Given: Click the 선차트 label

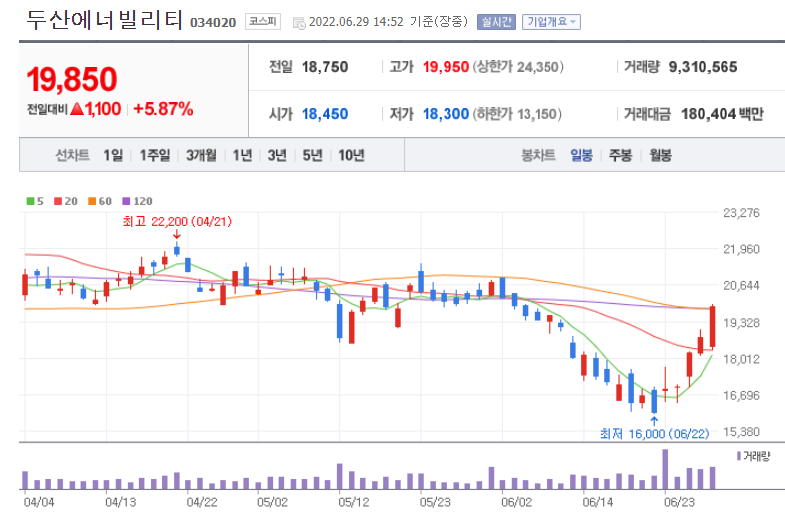Looking at the screenshot, I should (x=72, y=155).
